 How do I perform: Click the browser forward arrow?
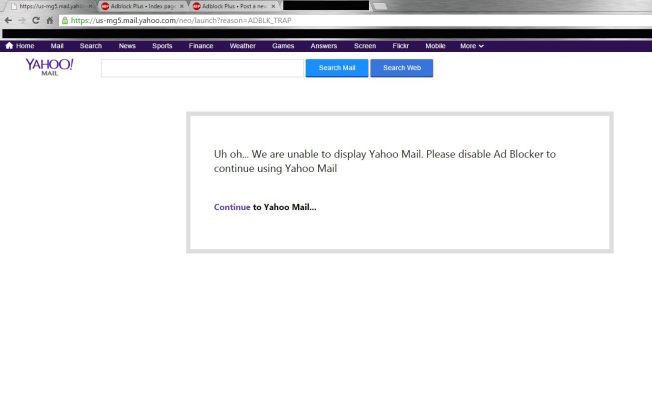coord(22,20)
